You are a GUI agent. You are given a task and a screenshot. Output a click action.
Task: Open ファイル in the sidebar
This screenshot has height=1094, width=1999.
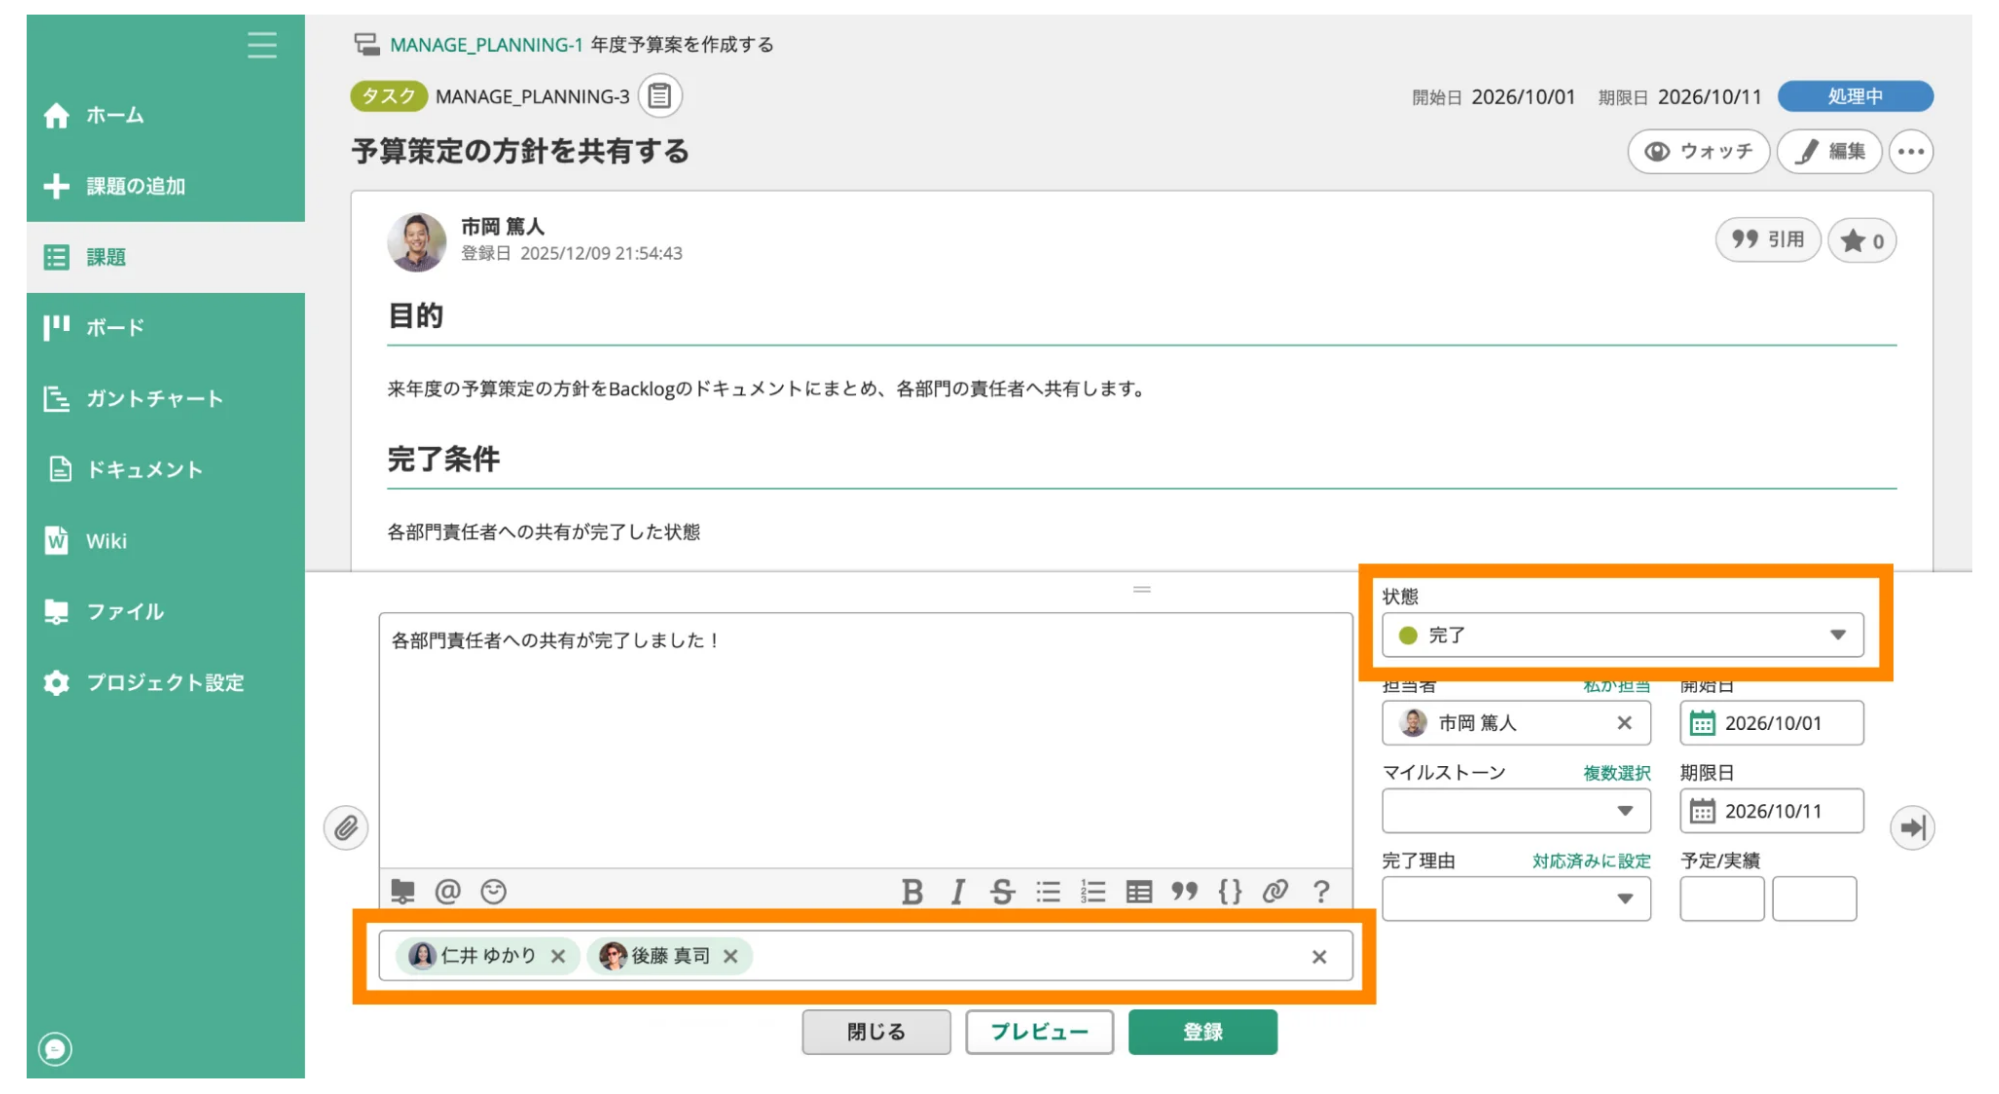(x=165, y=611)
